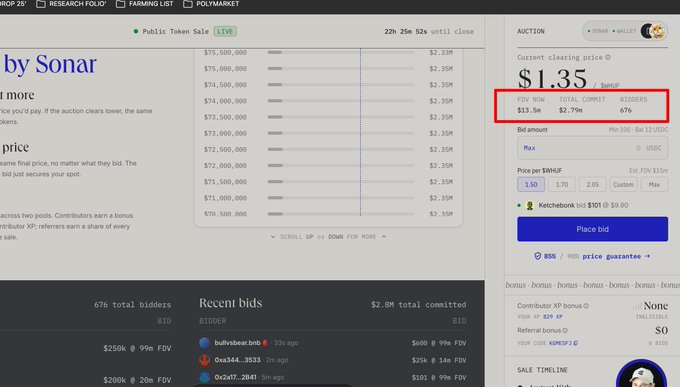
Task: Click the $72,000,000 row label
Action: pyautogui.click(x=225, y=165)
